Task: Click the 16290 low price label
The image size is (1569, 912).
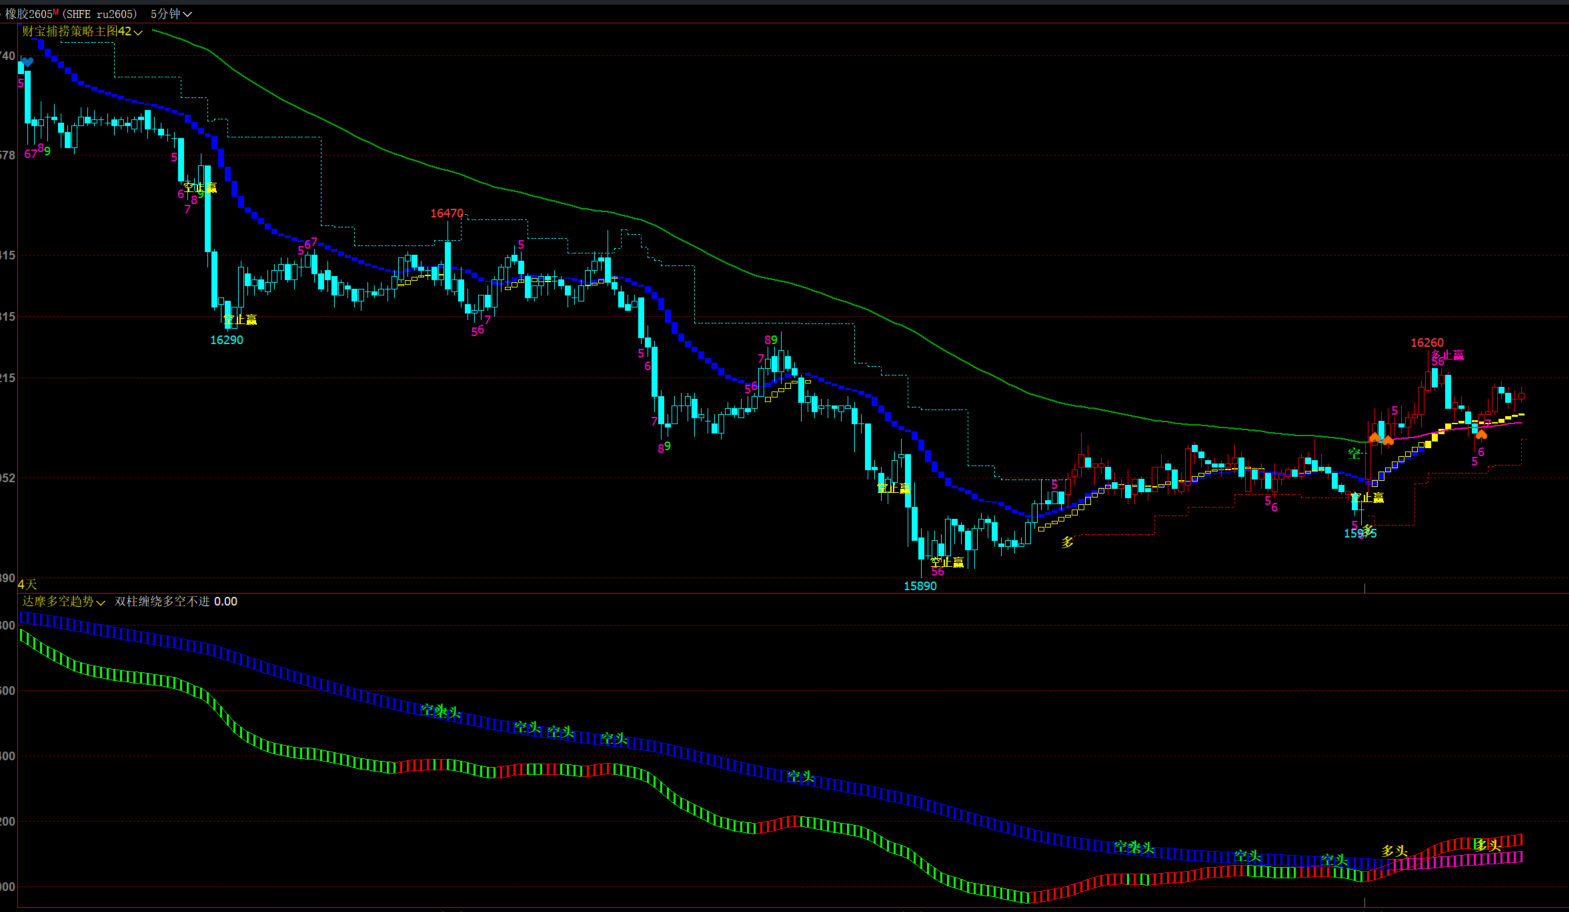Action: (x=226, y=340)
